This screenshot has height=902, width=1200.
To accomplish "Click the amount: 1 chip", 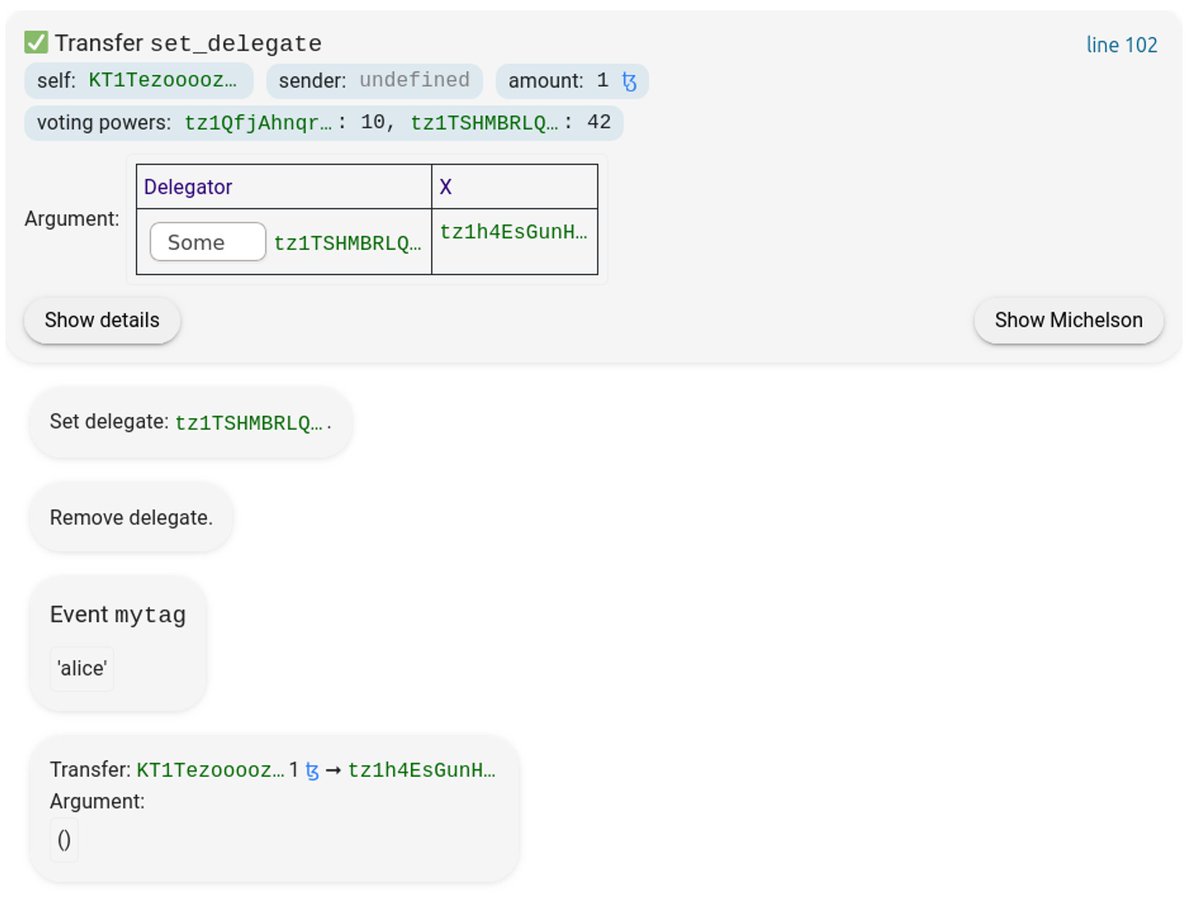I will point(572,81).
